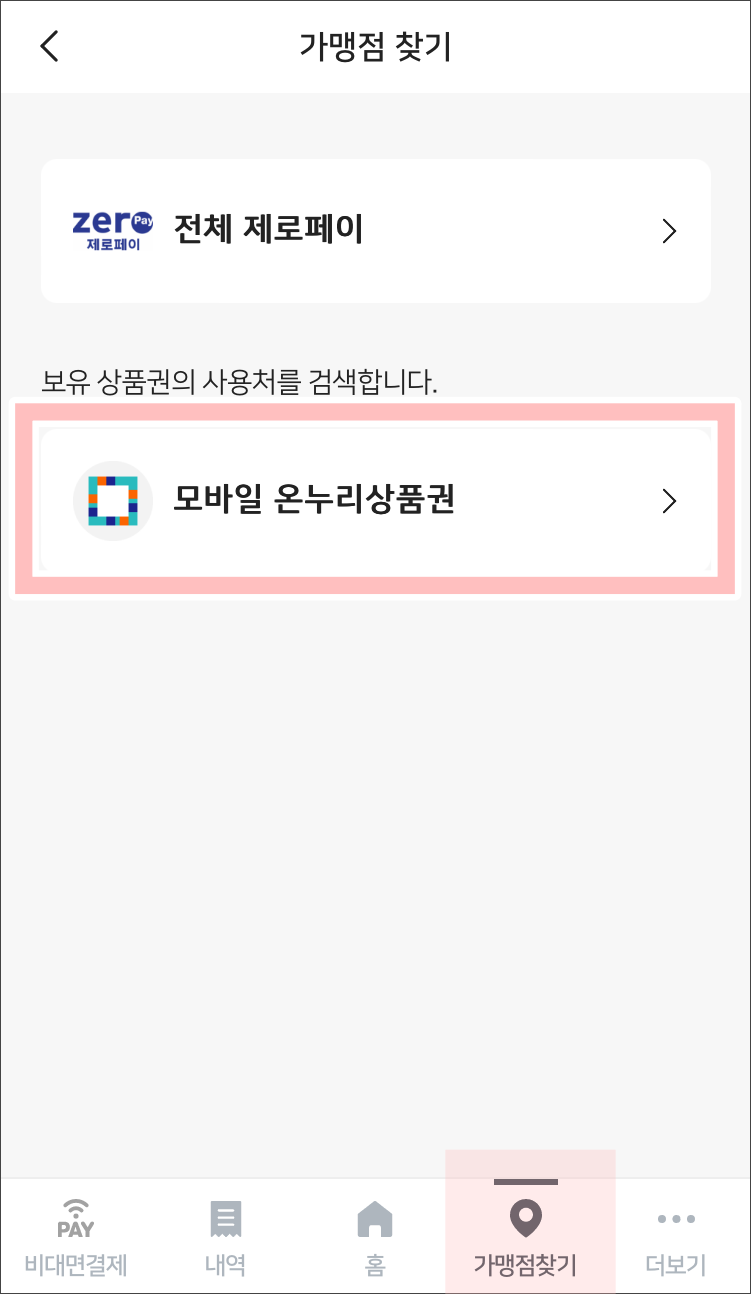
Task: Tap the 내역 receipt icon
Action: 226,1218
